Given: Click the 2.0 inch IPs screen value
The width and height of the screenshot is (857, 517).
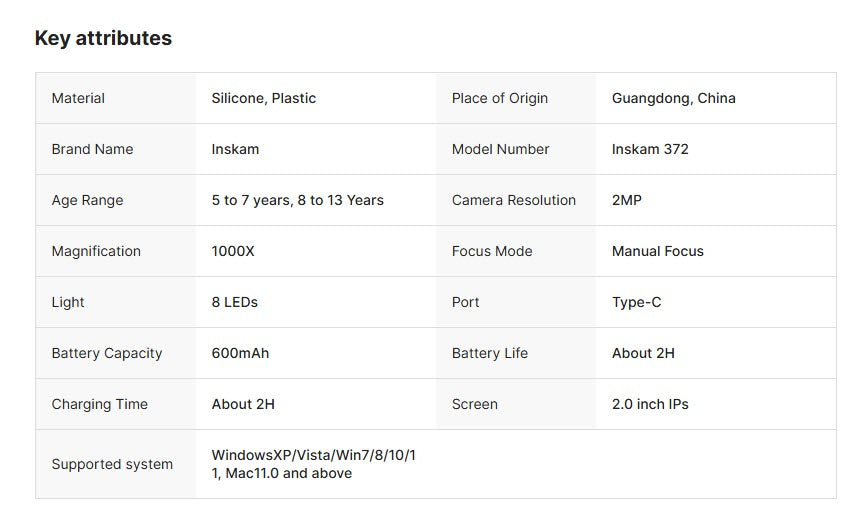Looking at the screenshot, I should [x=650, y=404].
